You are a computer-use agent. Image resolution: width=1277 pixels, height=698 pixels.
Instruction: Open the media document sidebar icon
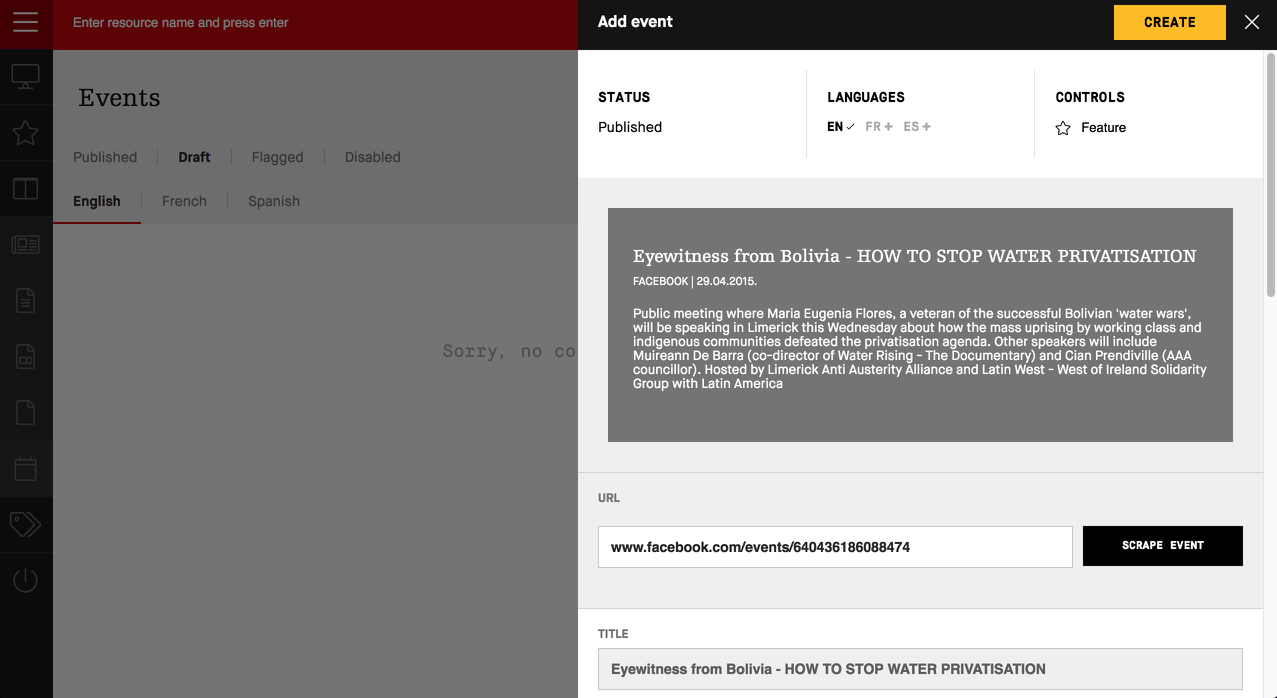(x=26, y=356)
